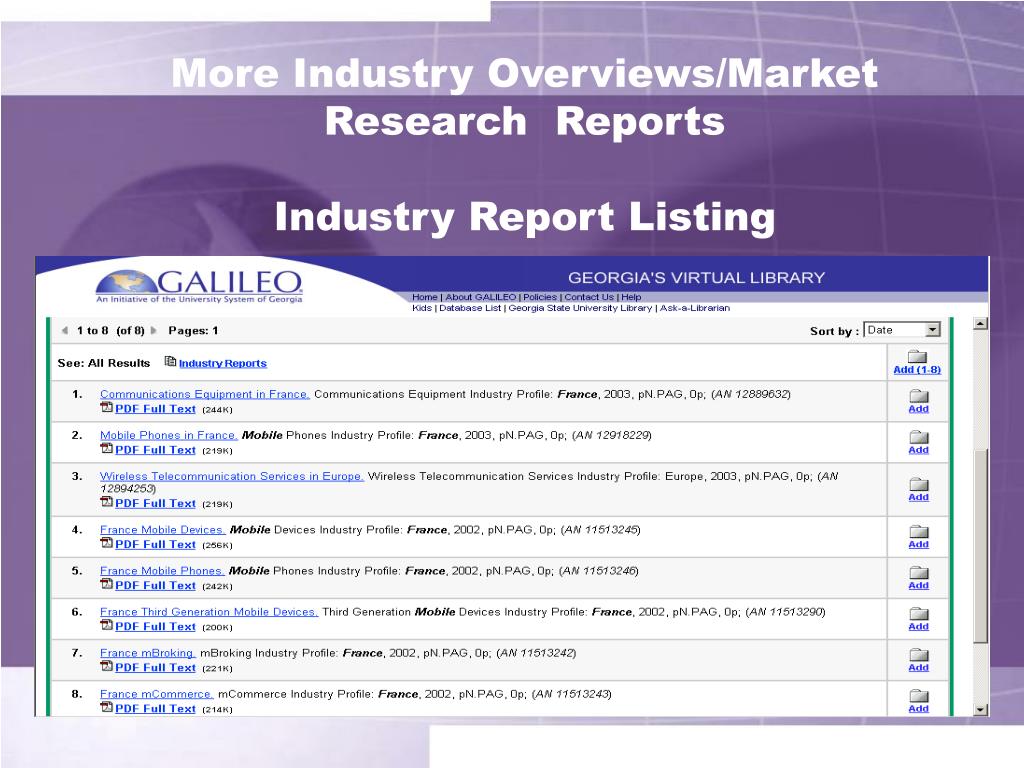Open PDF Full Text (244K) for result 1
1024x768 pixels.
pyautogui.click(x=155, y=409)
